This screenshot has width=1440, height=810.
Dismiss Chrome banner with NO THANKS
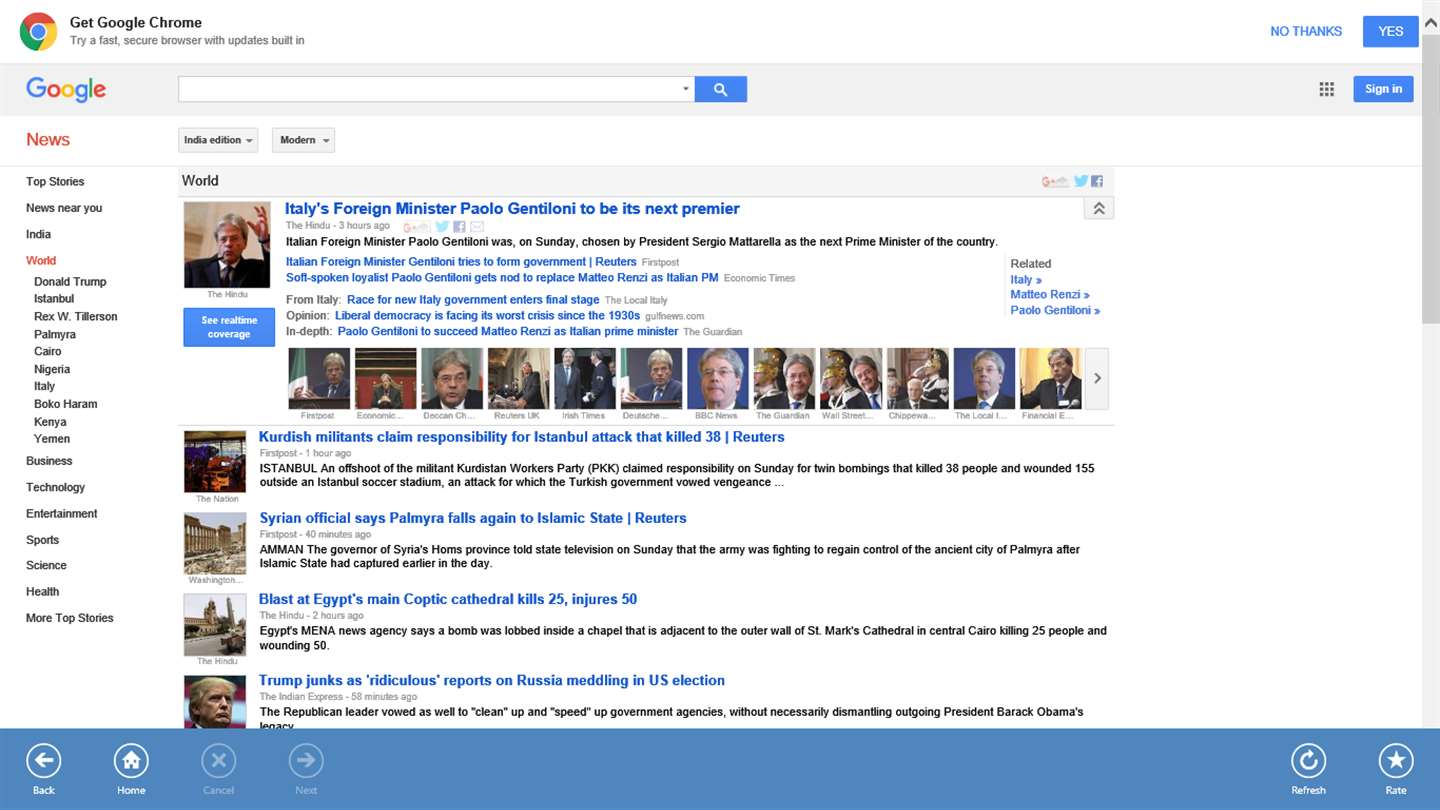coord(1306,31)
